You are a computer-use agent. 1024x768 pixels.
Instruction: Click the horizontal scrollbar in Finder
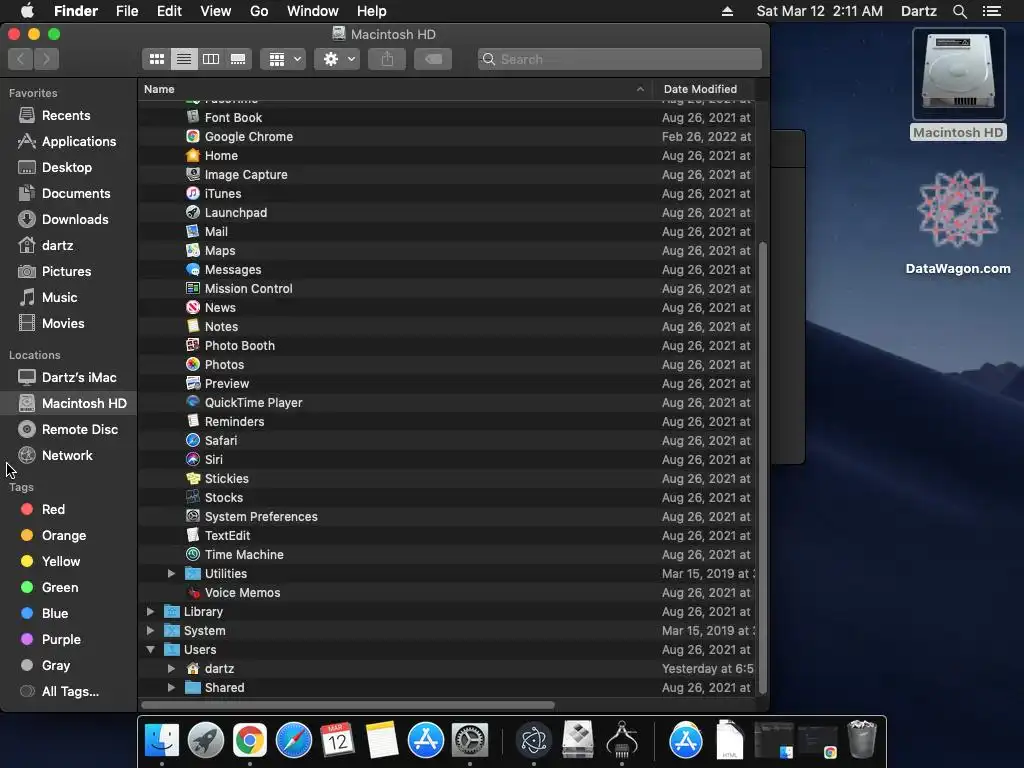pyautogui.click(x=348, y=705)
